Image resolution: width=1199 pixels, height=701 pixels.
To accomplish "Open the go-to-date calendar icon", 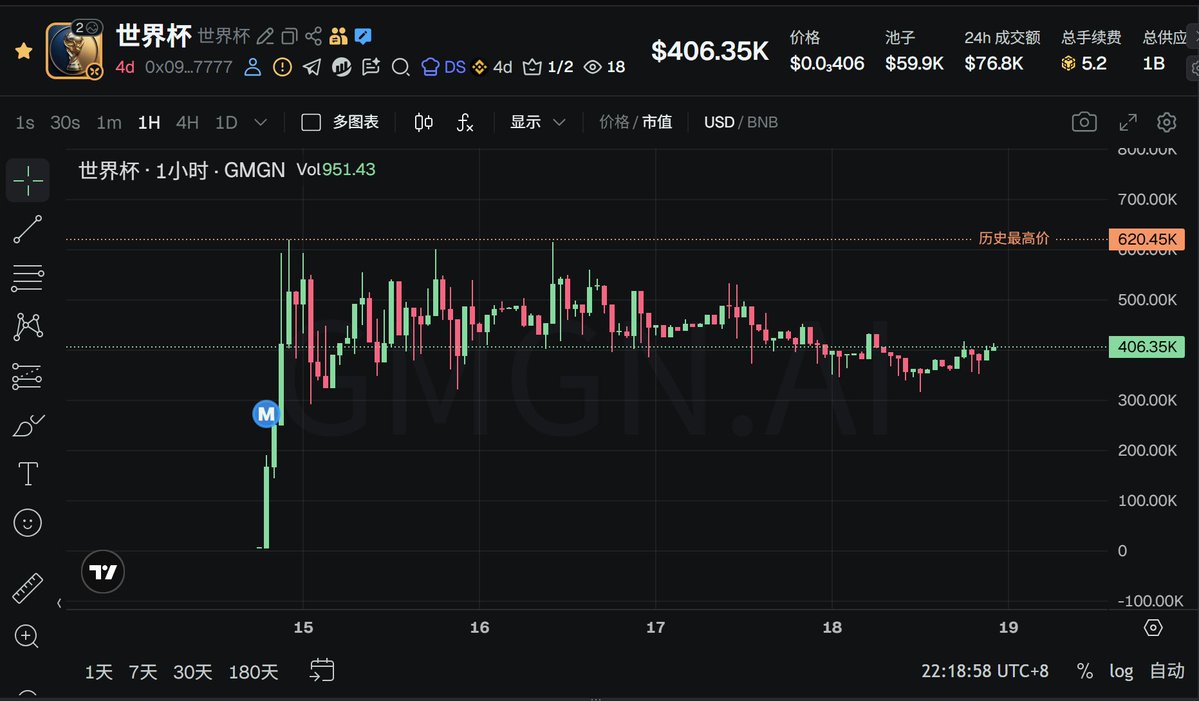I will coord(322,670).
